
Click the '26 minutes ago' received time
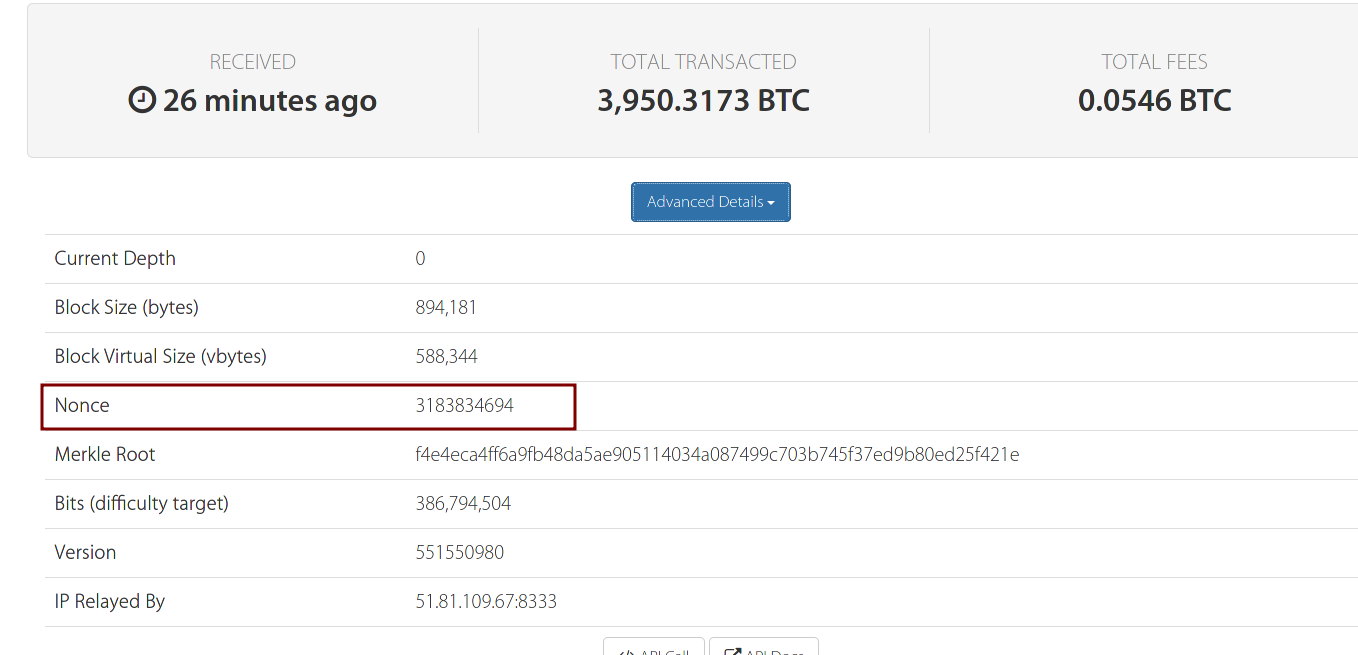coord(270,100)
